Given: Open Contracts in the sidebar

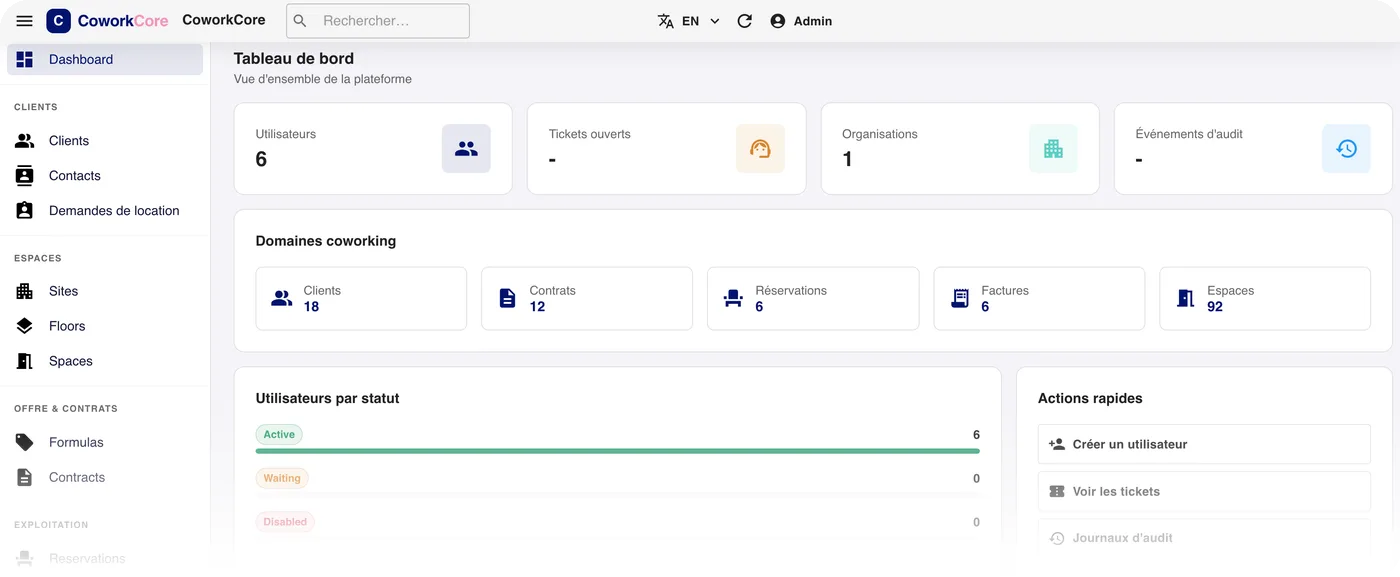Looking at the screenshot, I should (105, 477).
